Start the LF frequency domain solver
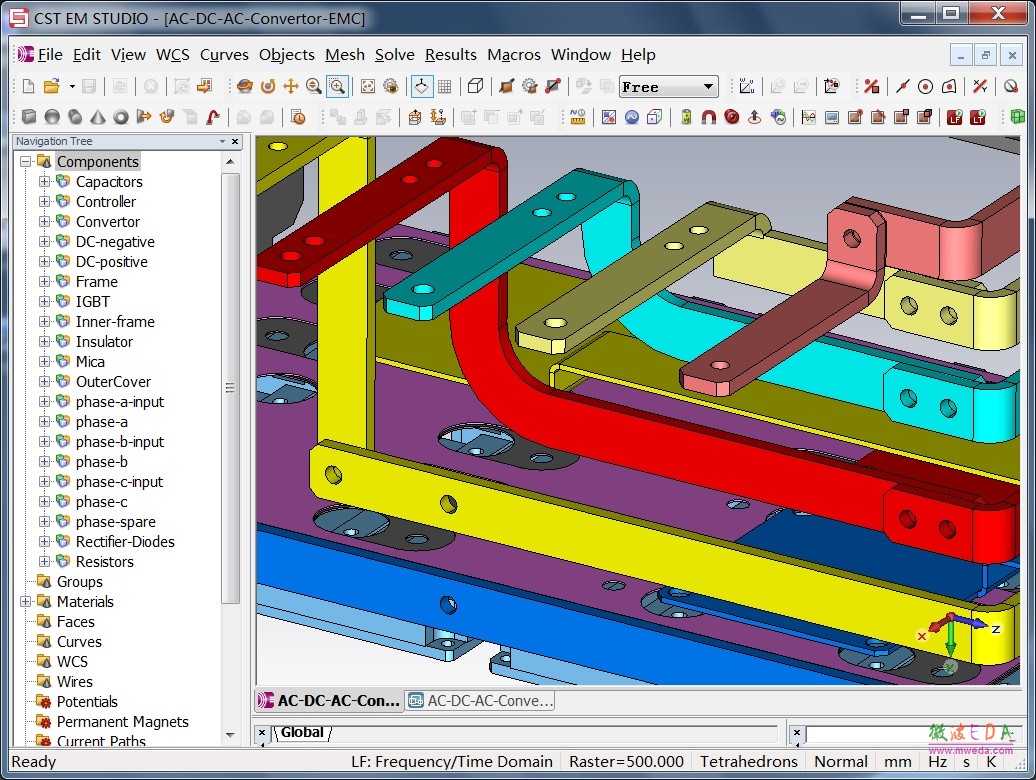The image size is (1036, 780). (x=955, y=117)
